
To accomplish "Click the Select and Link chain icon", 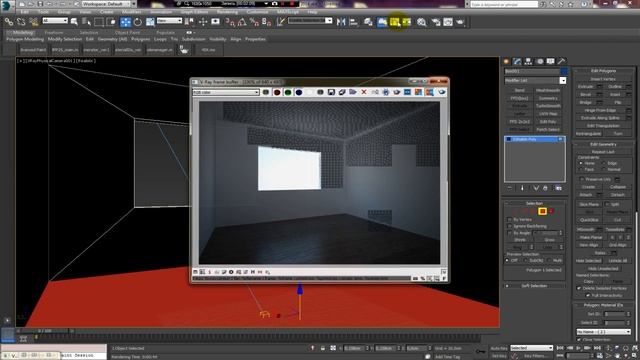I will point(9,22).
